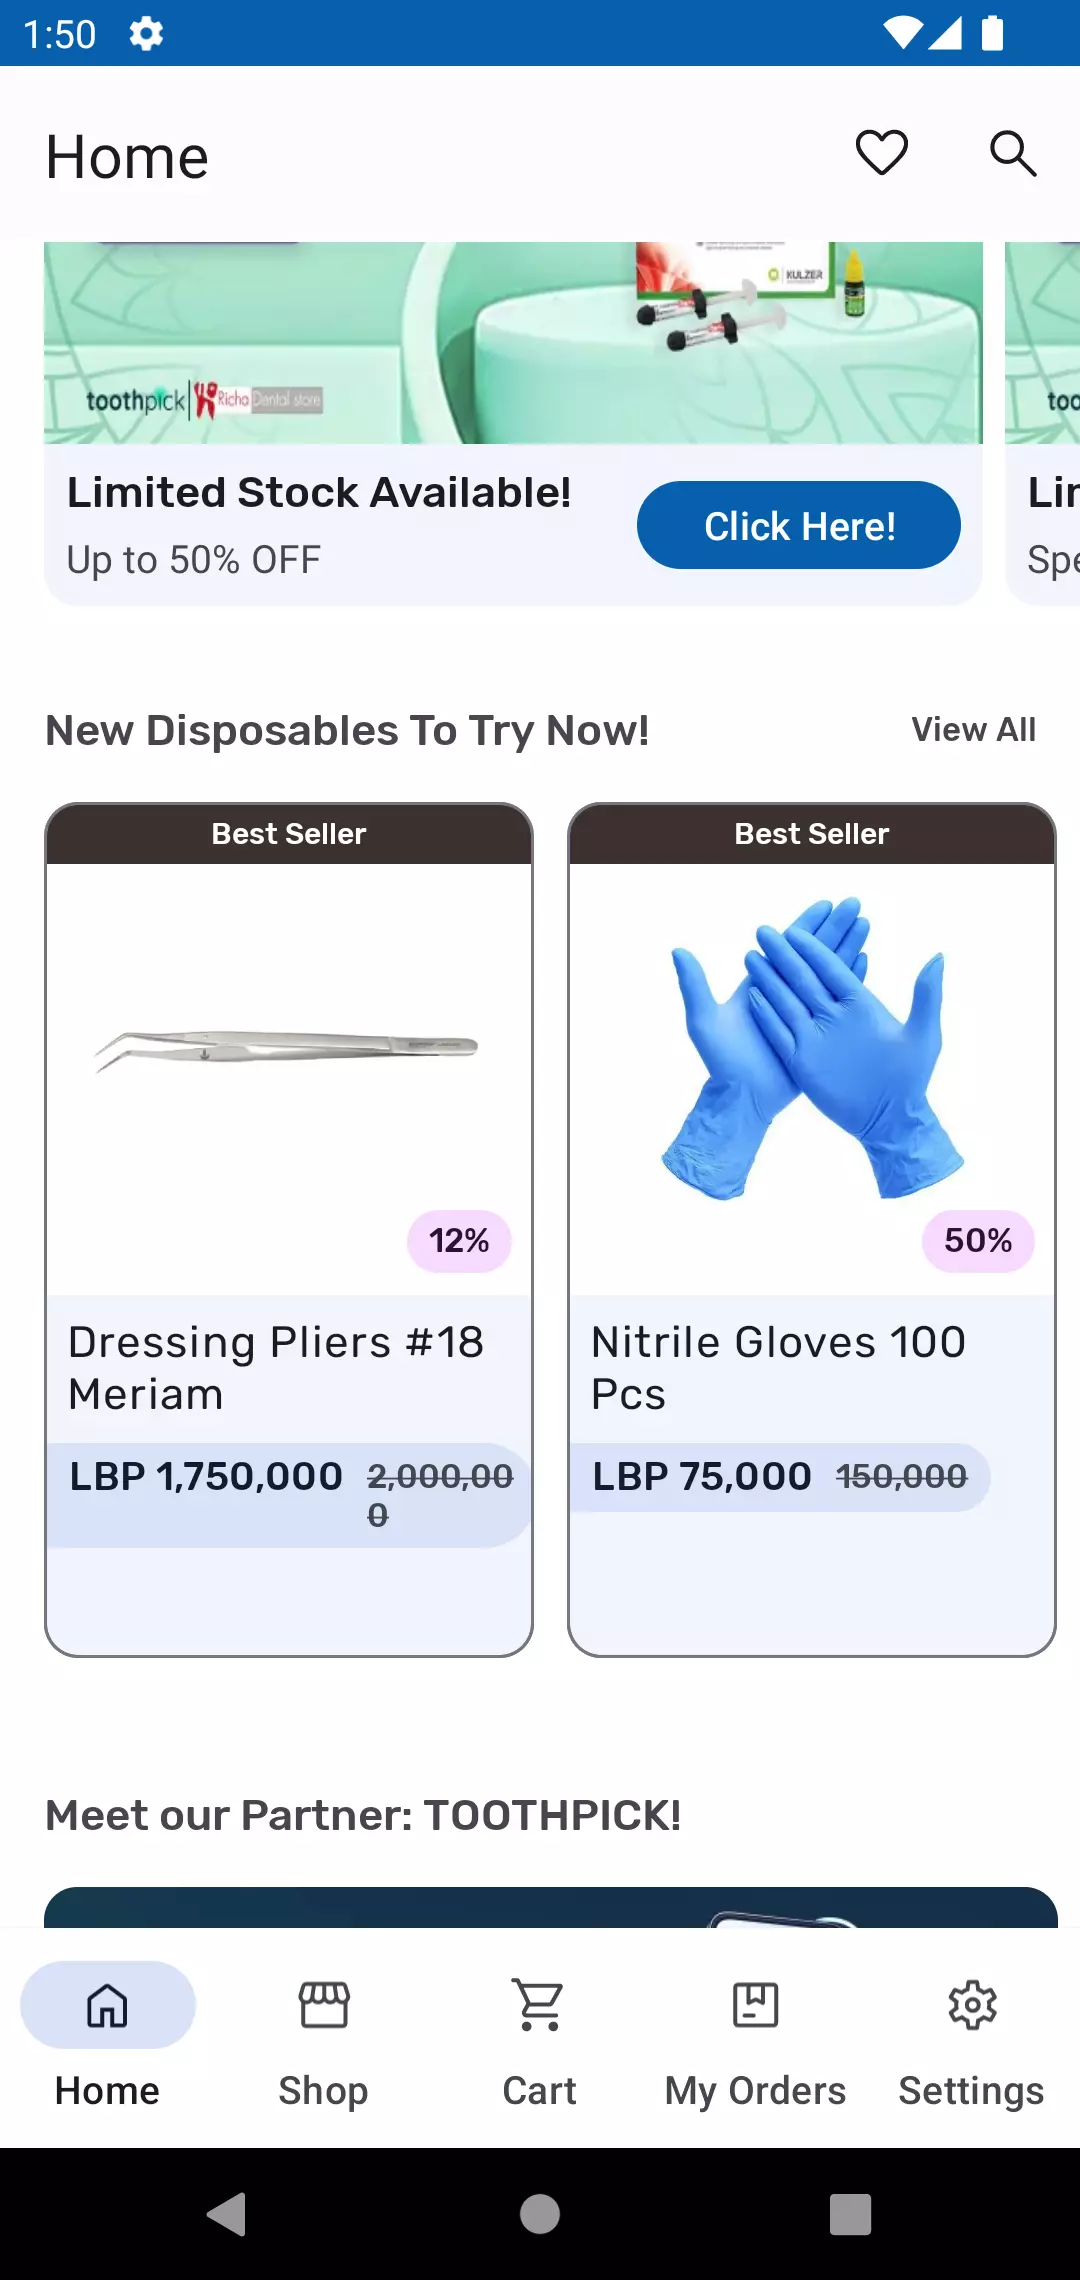Select the Nitrile Gloves 100 Pcs title
The width and height of the screenshot is (1080, 2280).
tap(778, 1367)
